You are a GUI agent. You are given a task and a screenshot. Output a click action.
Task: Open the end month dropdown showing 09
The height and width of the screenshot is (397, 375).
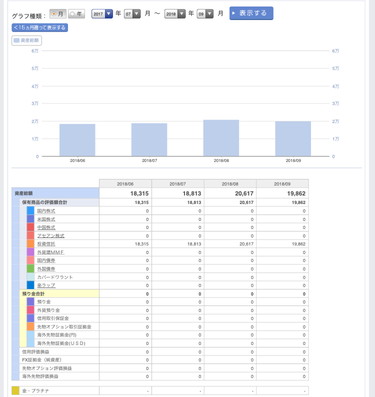pyautogui.click(x=205, y=14)
